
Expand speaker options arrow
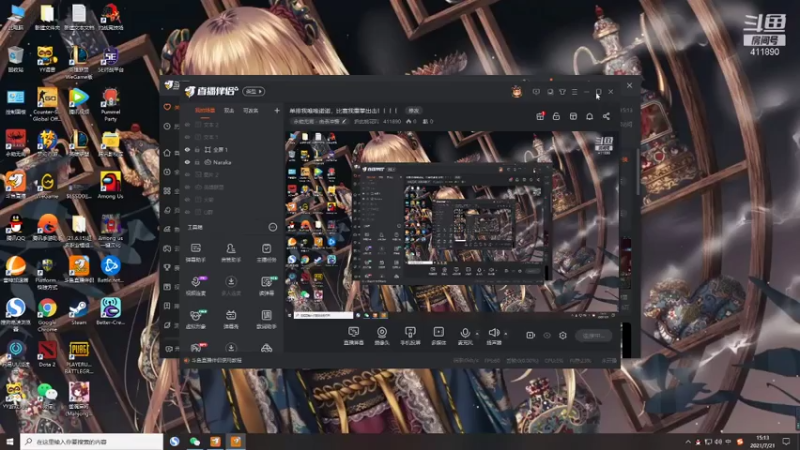pos(506,334)
